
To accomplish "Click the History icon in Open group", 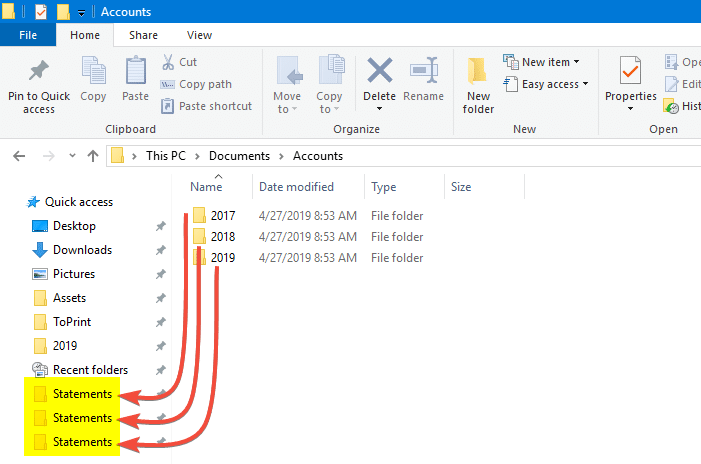I will click(x=671, y=106).
